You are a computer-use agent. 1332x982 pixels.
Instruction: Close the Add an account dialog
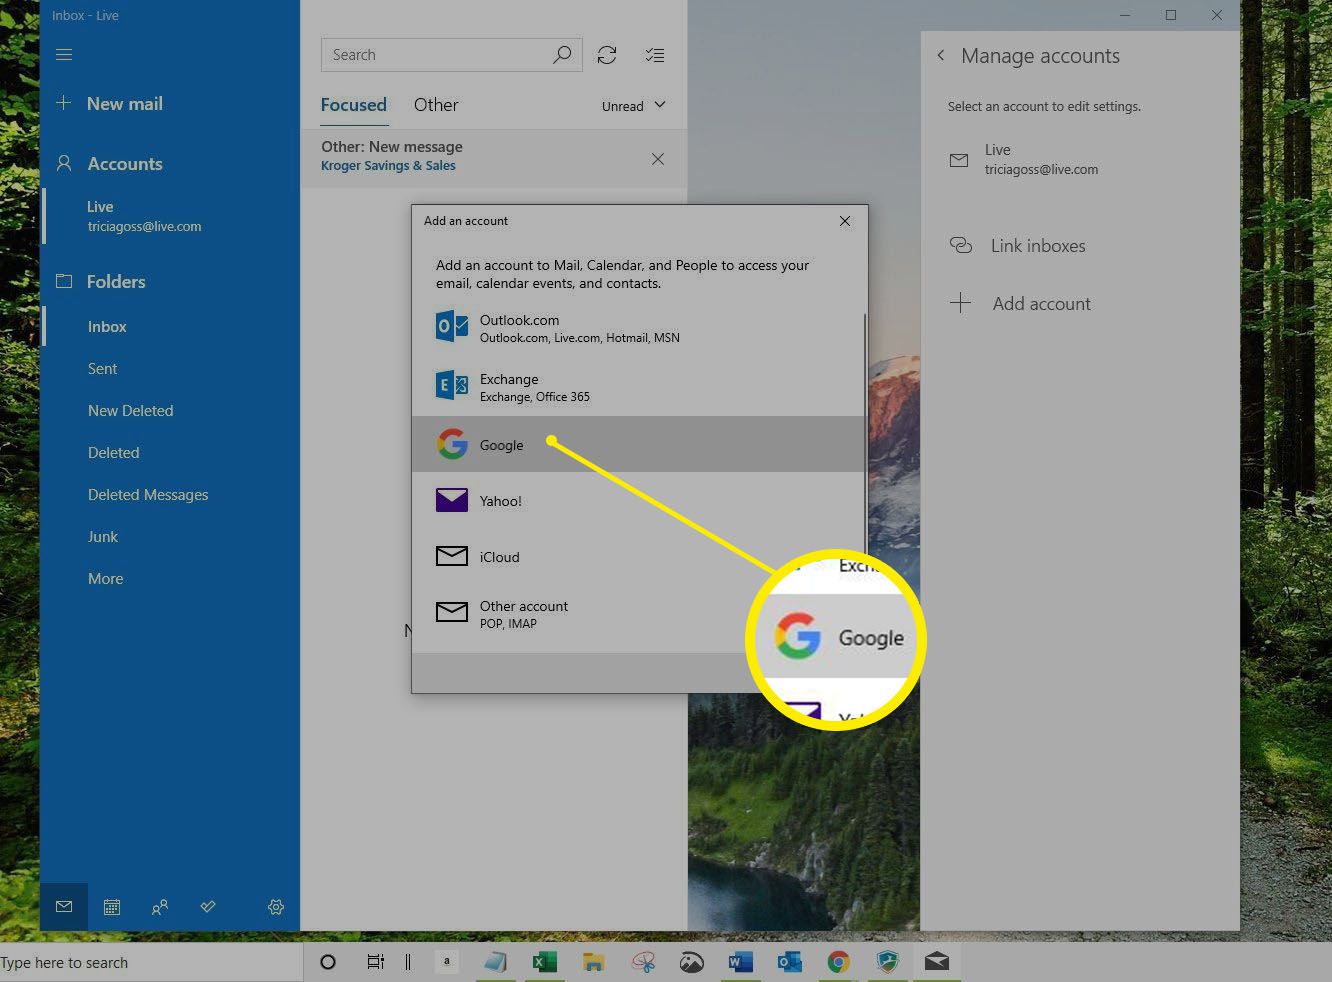pos(845,221)
